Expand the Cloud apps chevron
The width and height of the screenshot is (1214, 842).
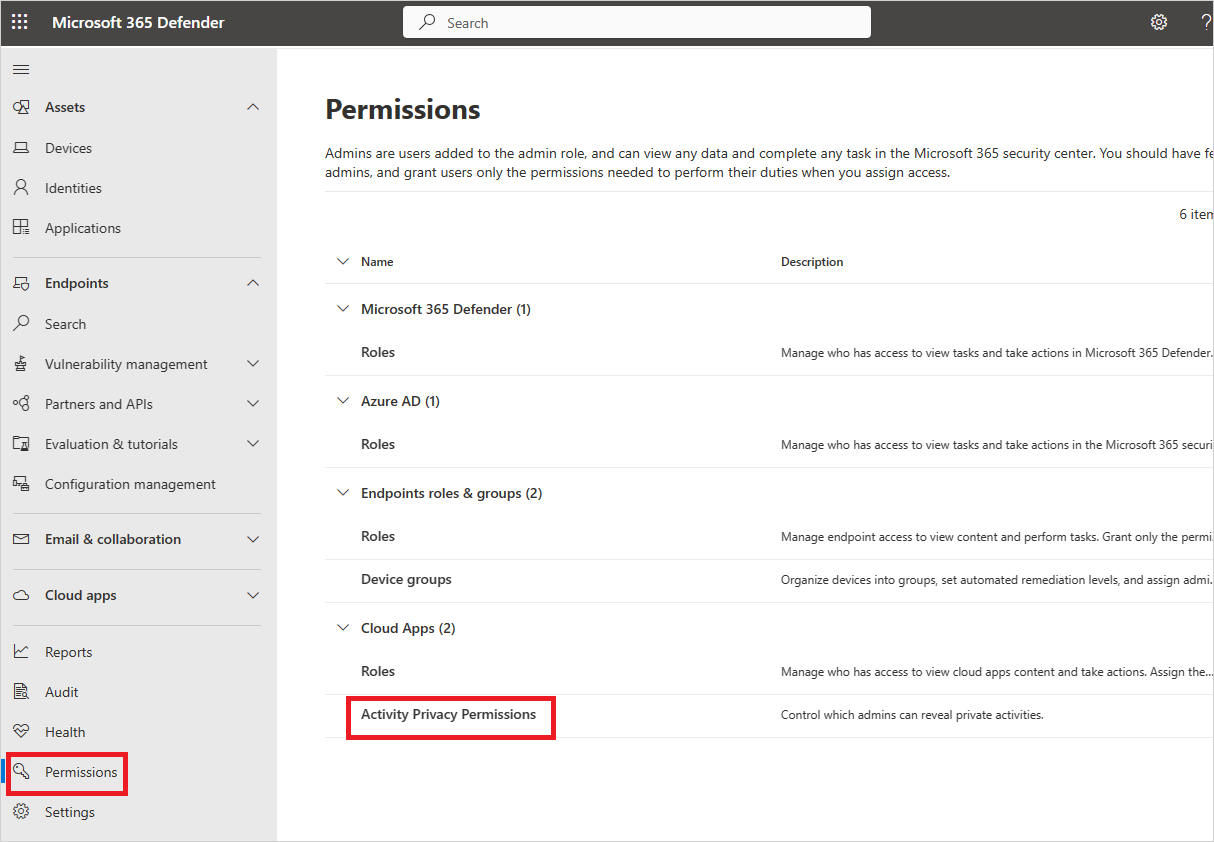pyautogui.click(x=253, y=595)
